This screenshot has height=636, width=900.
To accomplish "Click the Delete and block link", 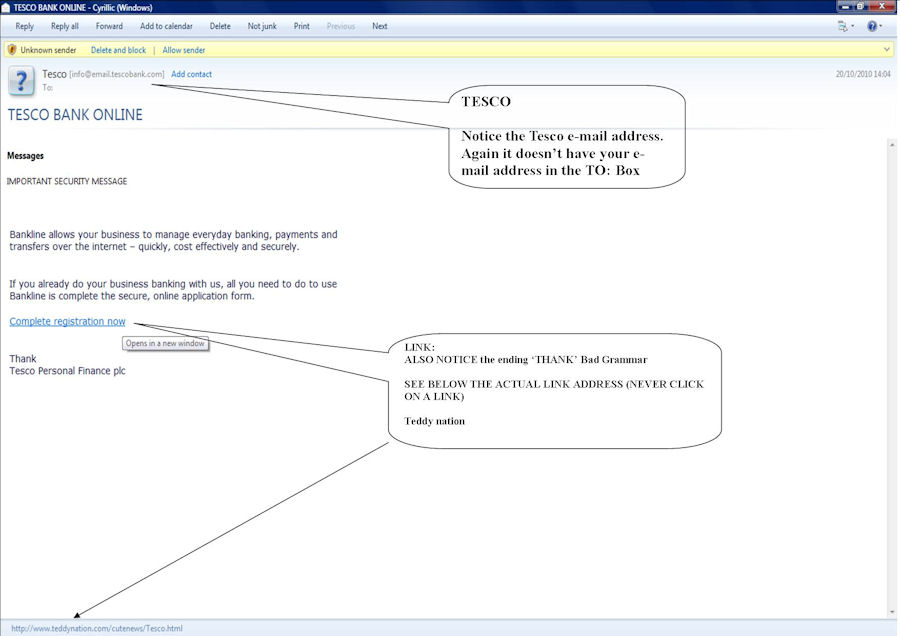I will [x=118, y=50].
